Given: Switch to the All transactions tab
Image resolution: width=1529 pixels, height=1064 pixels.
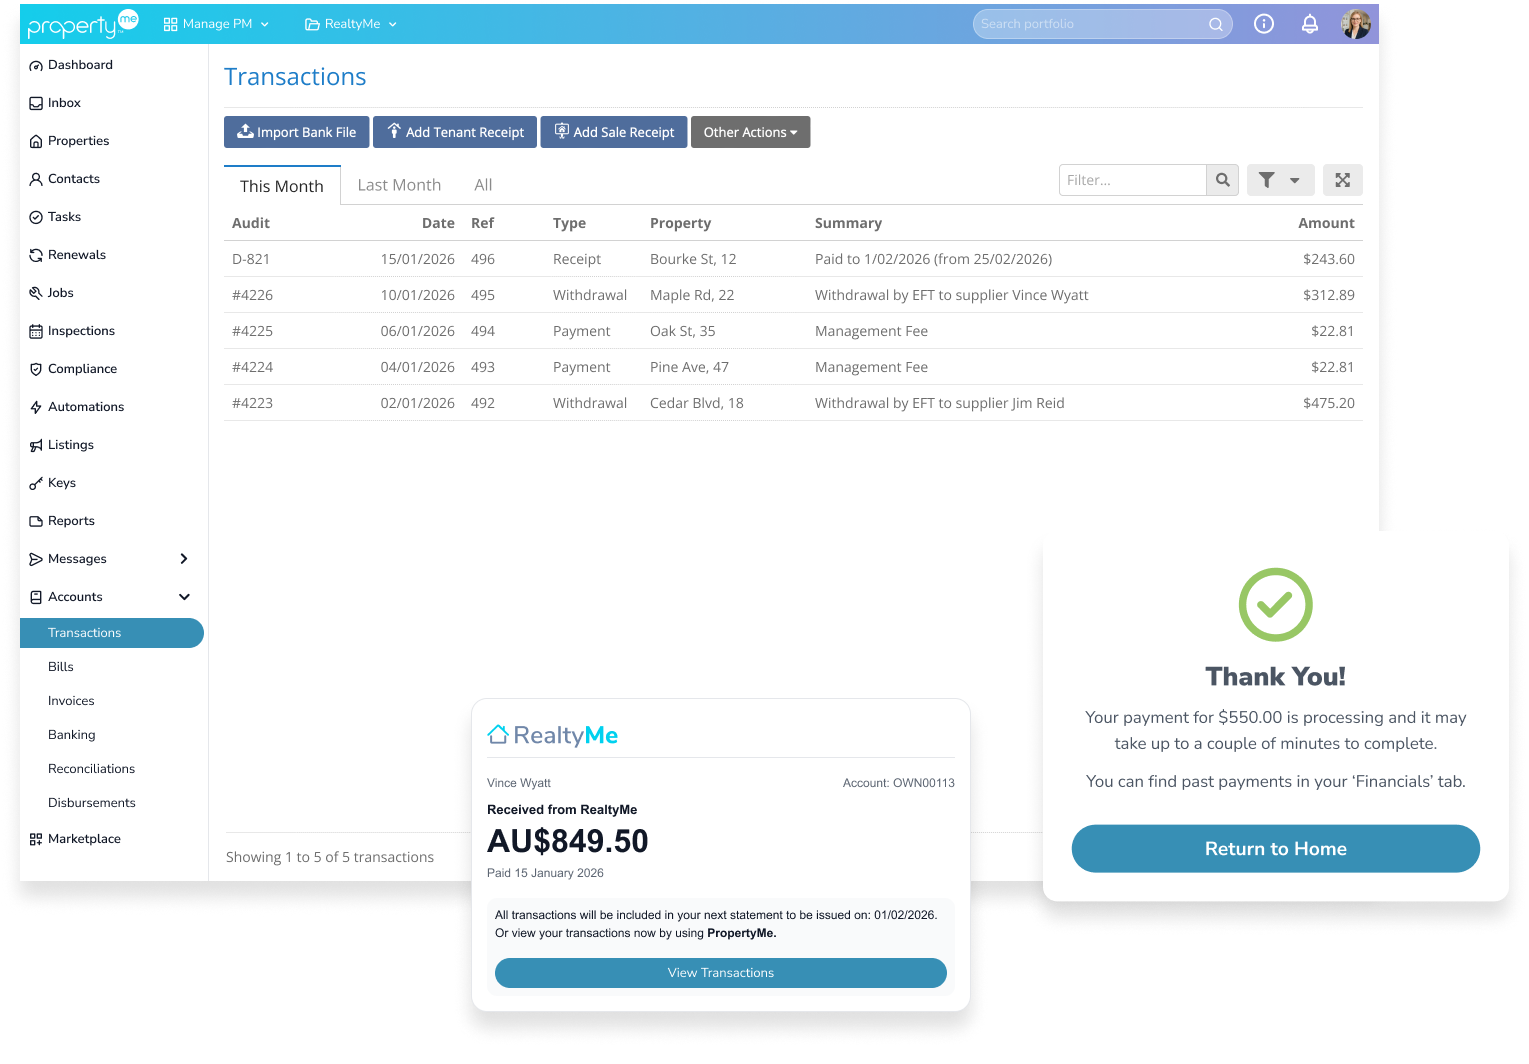Looking at the screenshot, I should [483, 184].
